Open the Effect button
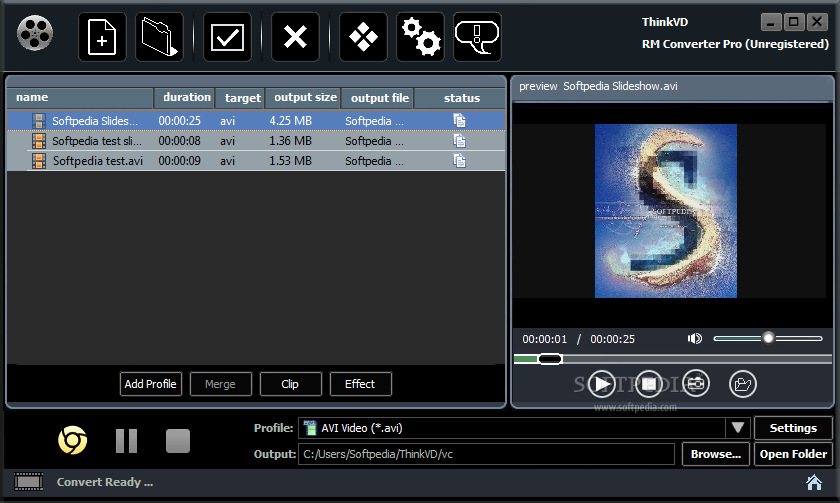 pos(361,384)
